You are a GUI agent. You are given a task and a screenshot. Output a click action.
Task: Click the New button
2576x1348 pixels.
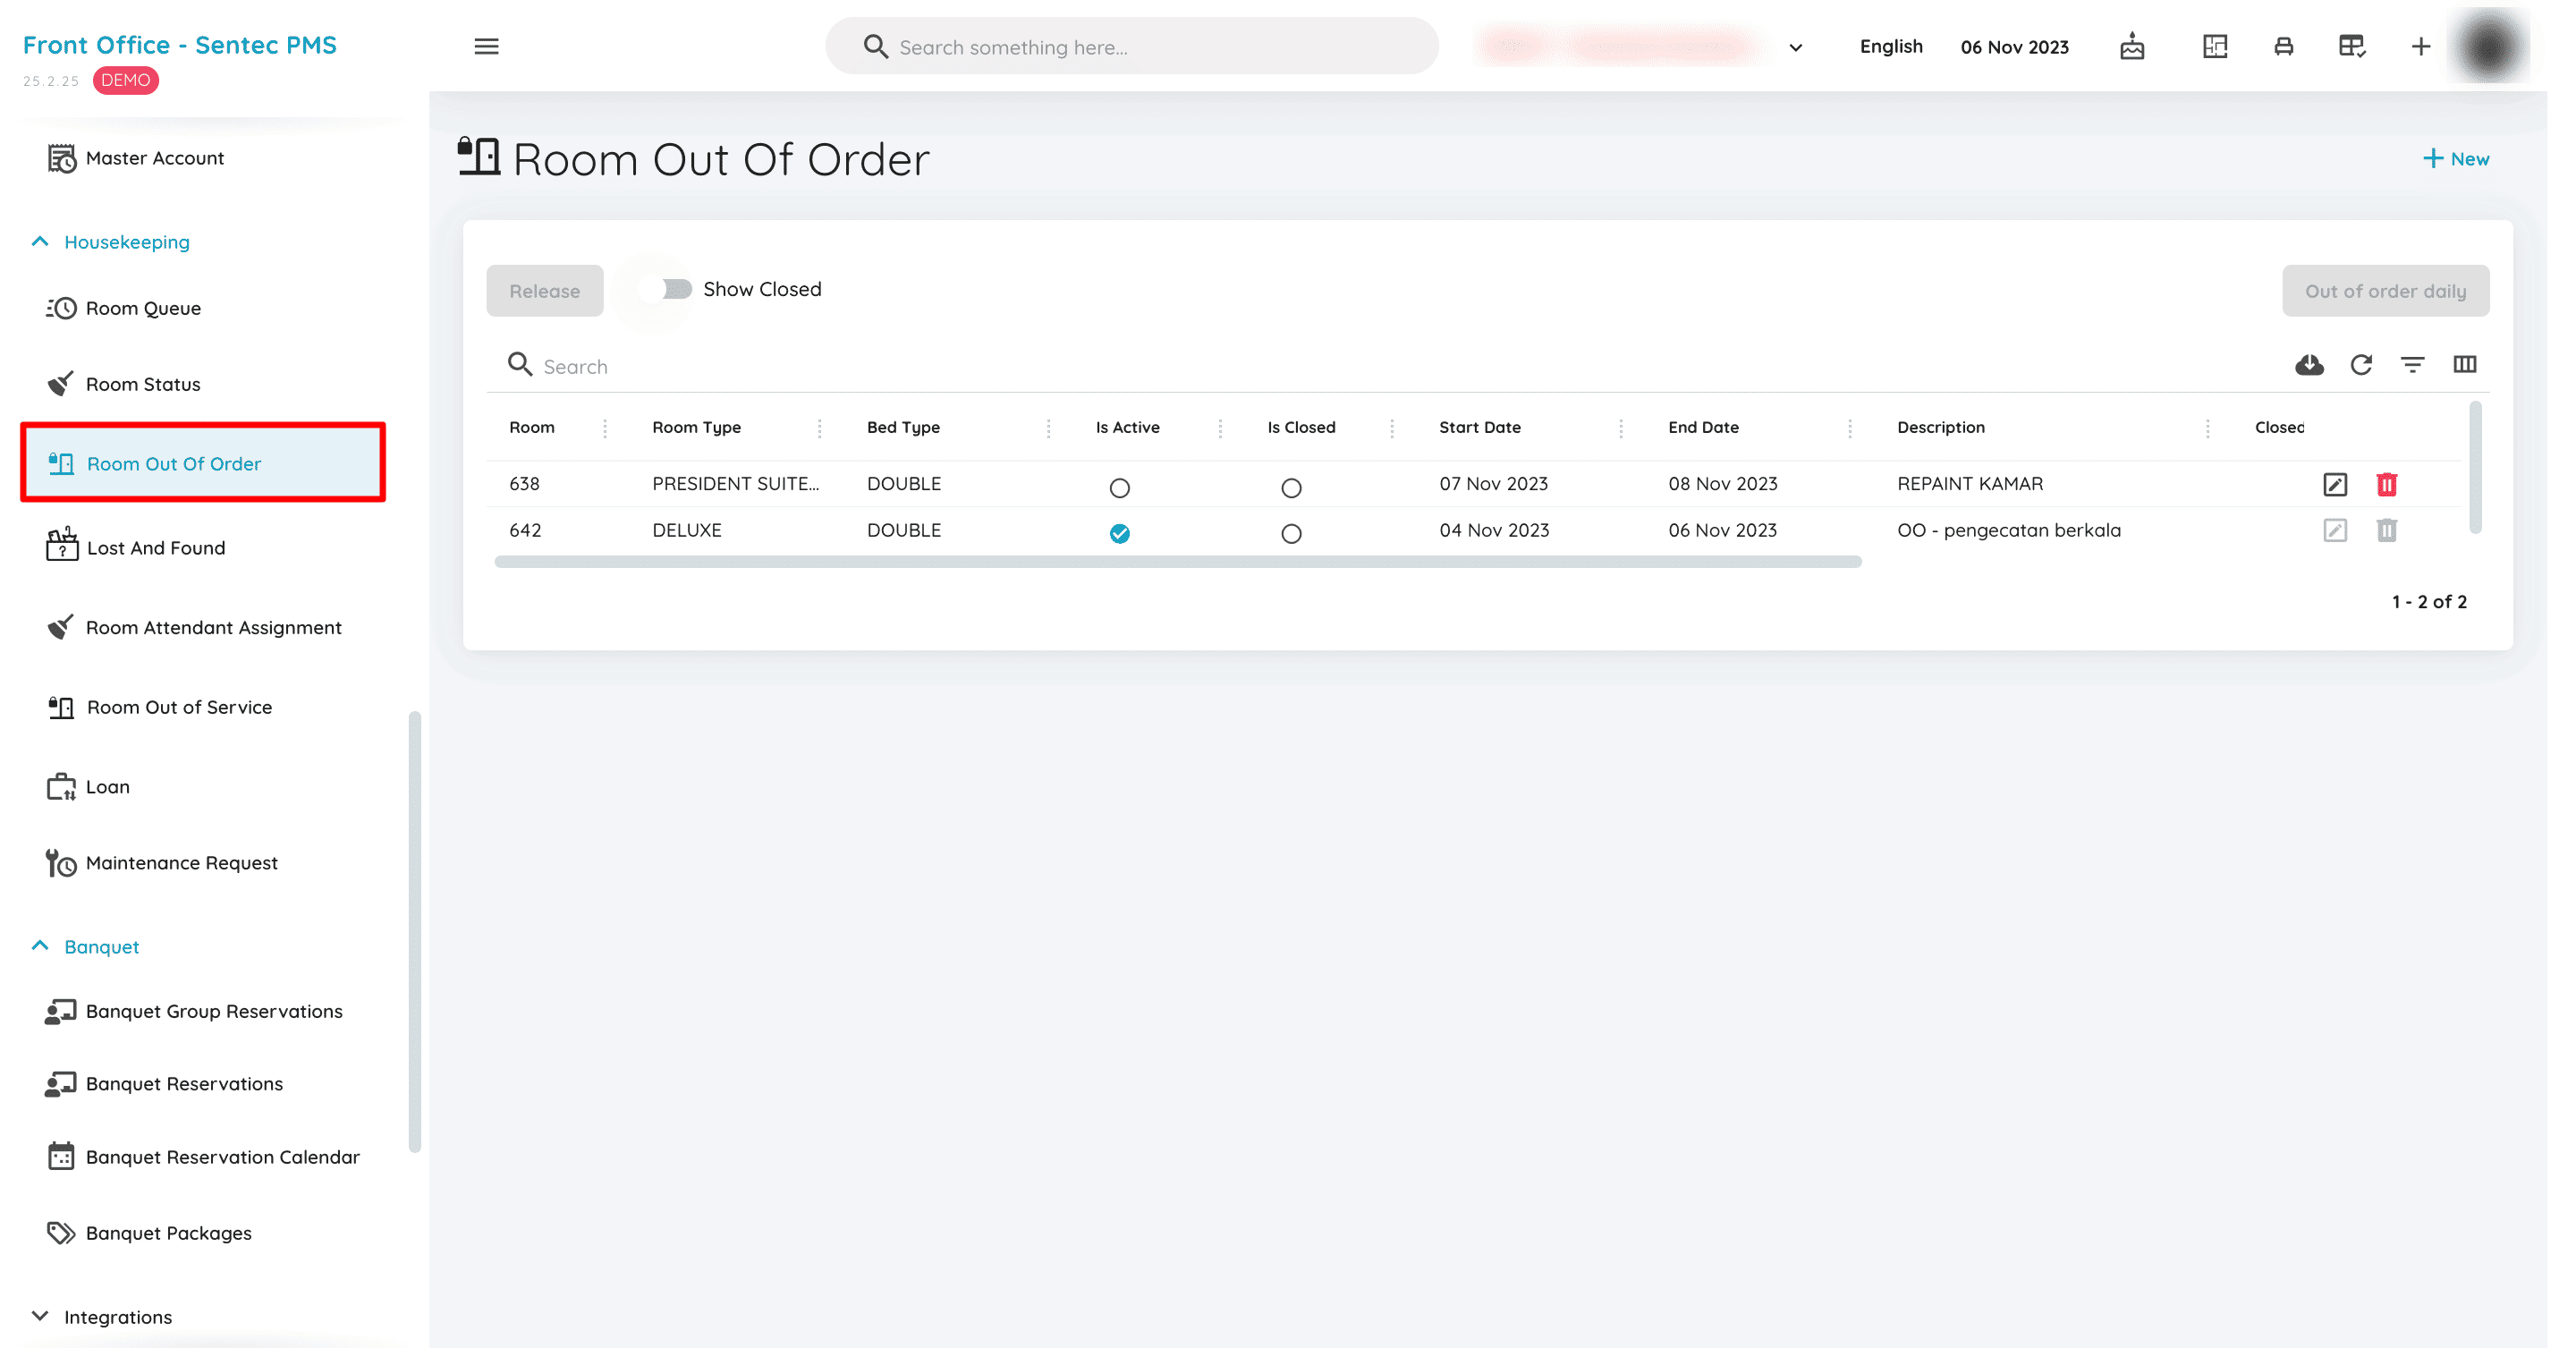click(2456, 159)
